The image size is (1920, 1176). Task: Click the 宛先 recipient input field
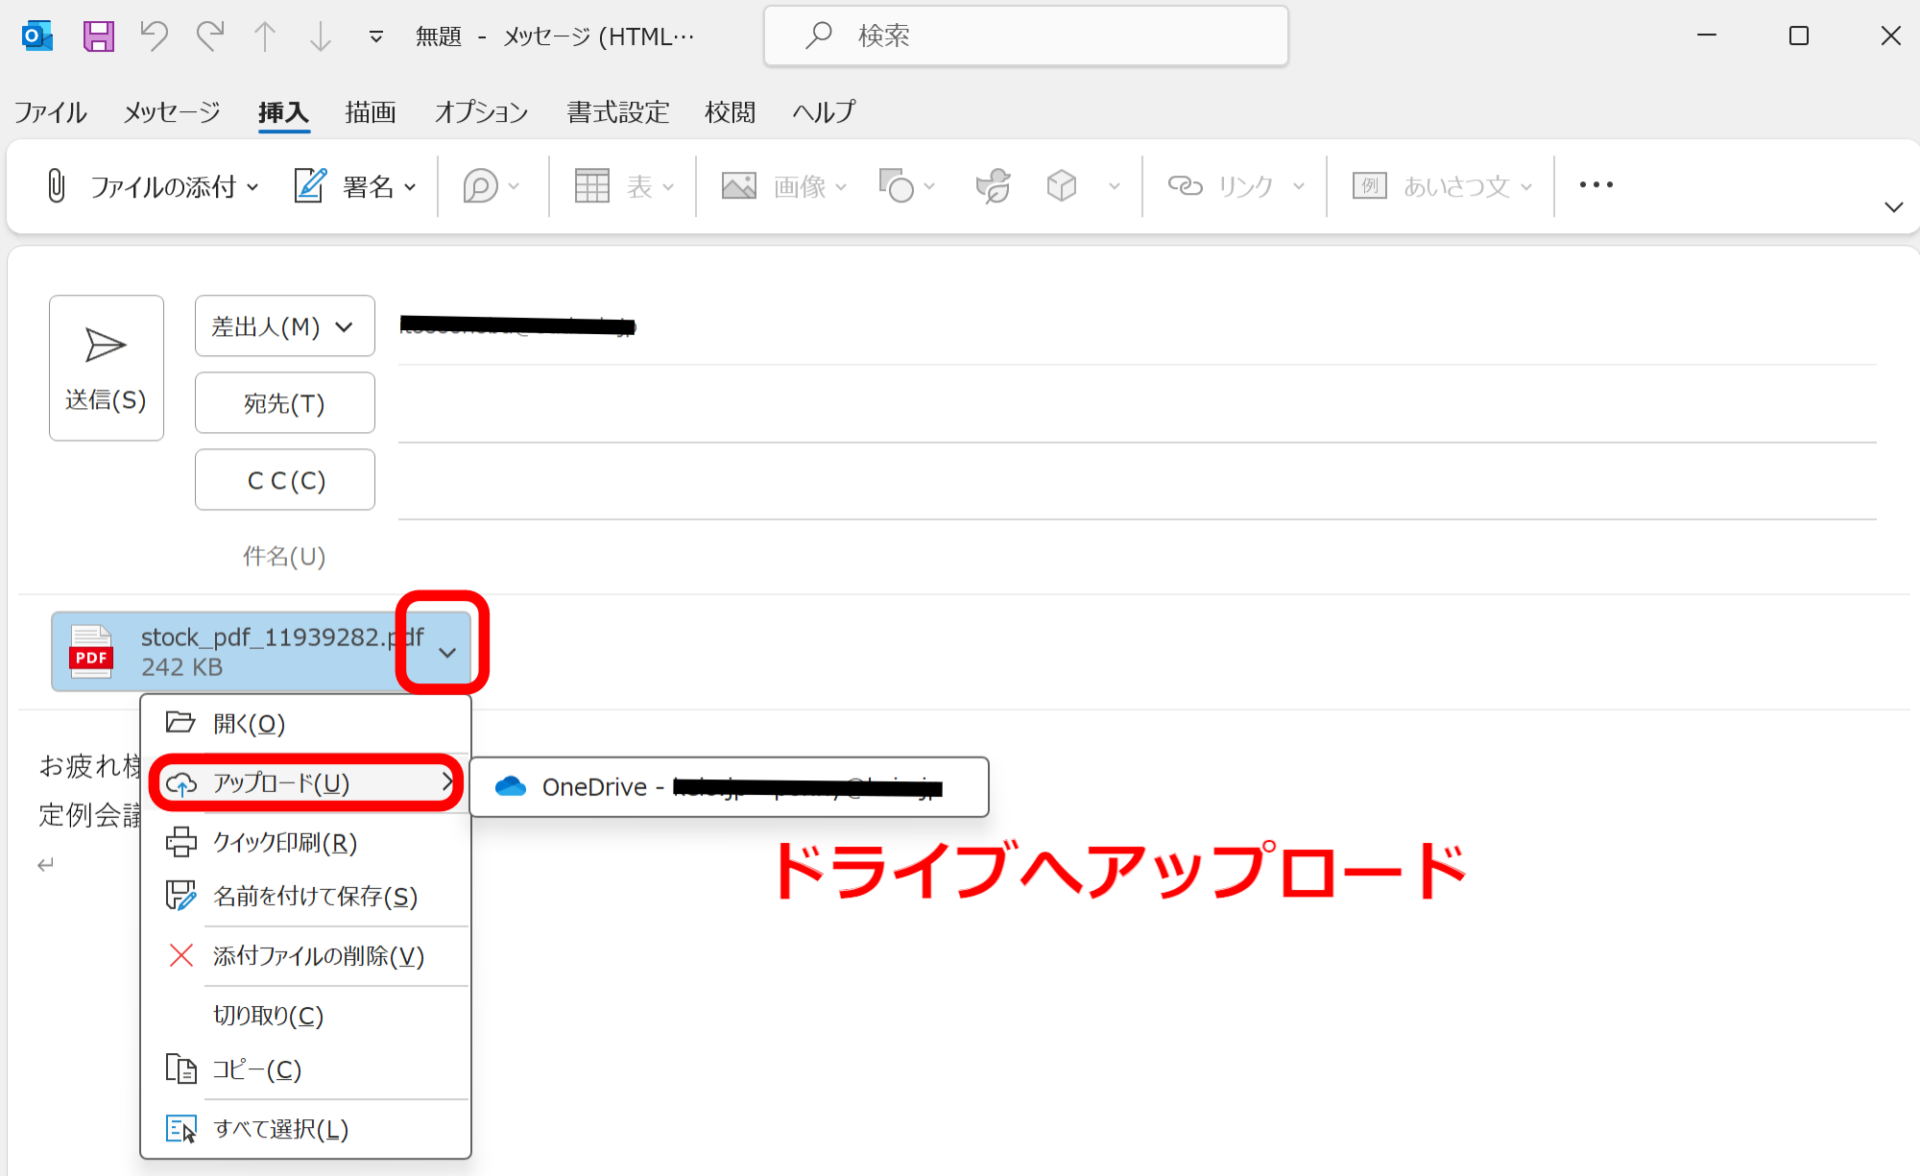click(x=1137, y=405)
